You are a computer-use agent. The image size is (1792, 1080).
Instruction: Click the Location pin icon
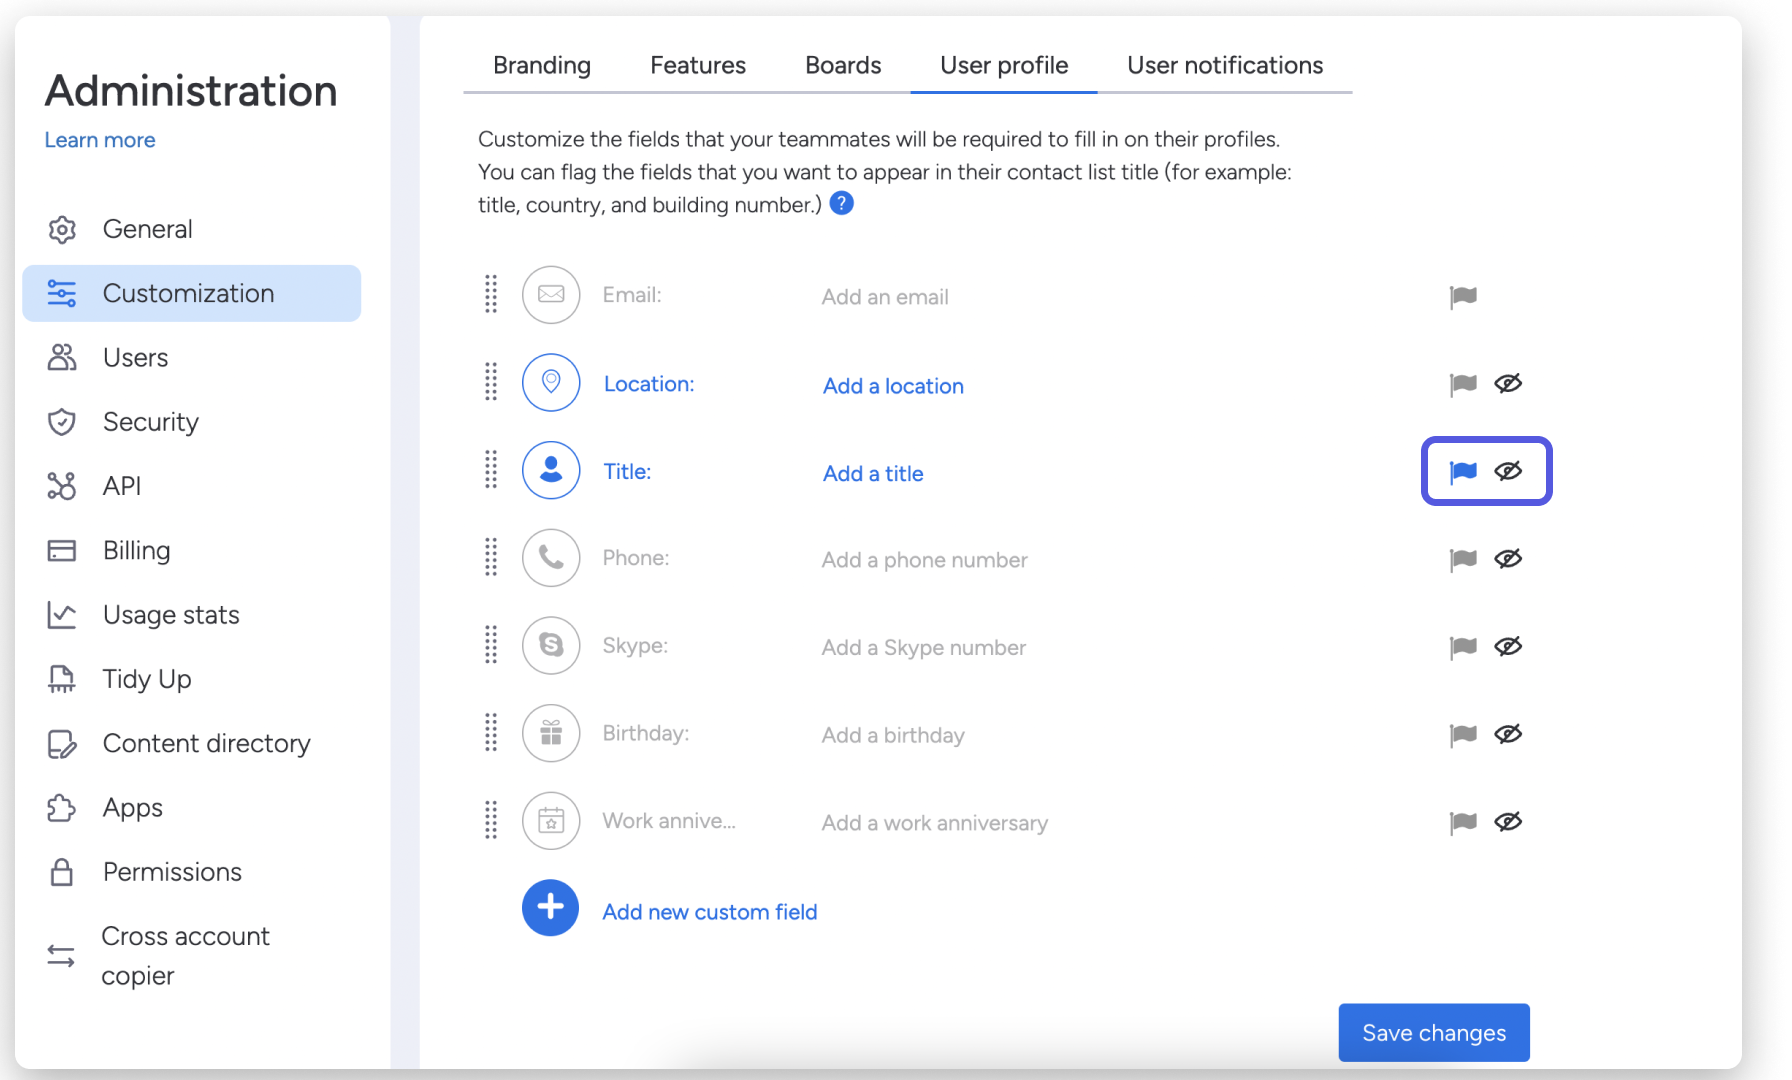[x=551, y=383]
